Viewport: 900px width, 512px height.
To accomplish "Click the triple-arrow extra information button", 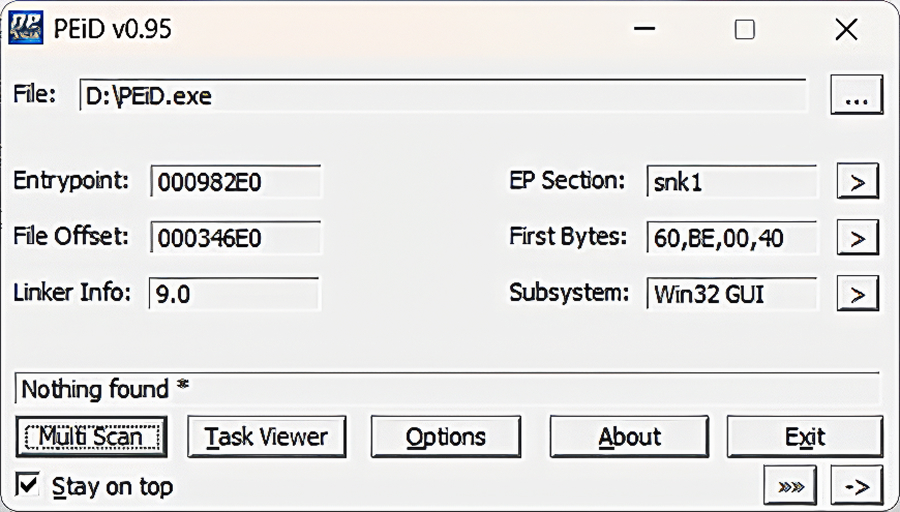I will (x=790, y=486).
